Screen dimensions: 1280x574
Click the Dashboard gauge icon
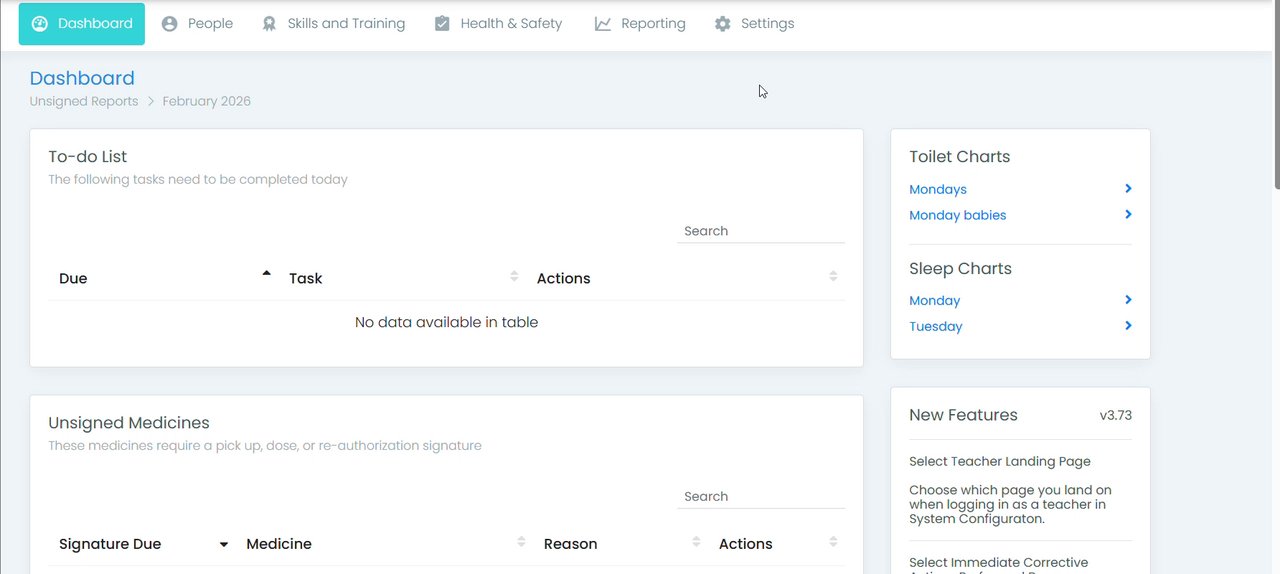(x=40, y=24)
